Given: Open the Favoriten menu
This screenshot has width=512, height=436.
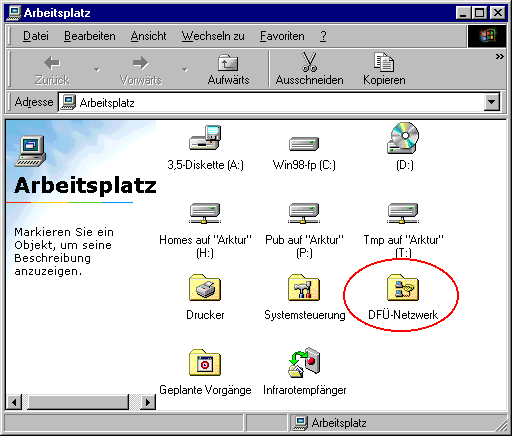Looking at the screenshot, I should pyautogui.click(x=282, y=36).
